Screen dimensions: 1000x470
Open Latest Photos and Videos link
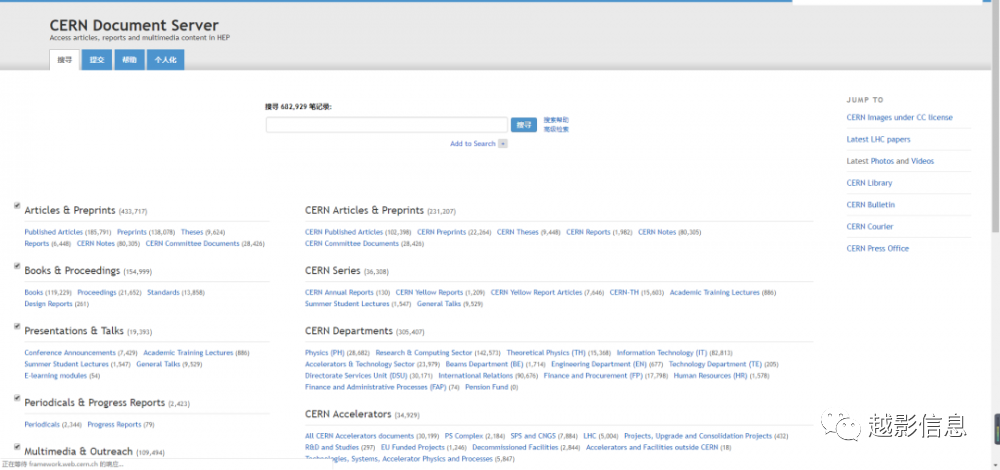click(x=890, y=161)
